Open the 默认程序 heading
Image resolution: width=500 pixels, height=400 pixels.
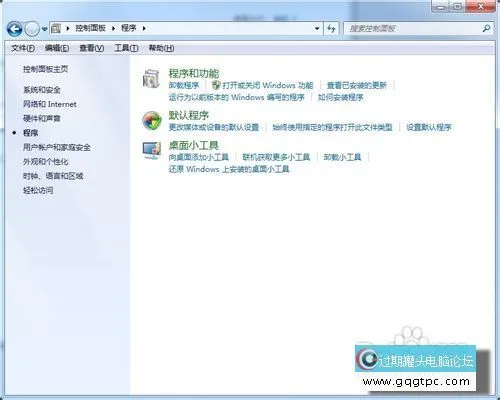coord(189,115)
